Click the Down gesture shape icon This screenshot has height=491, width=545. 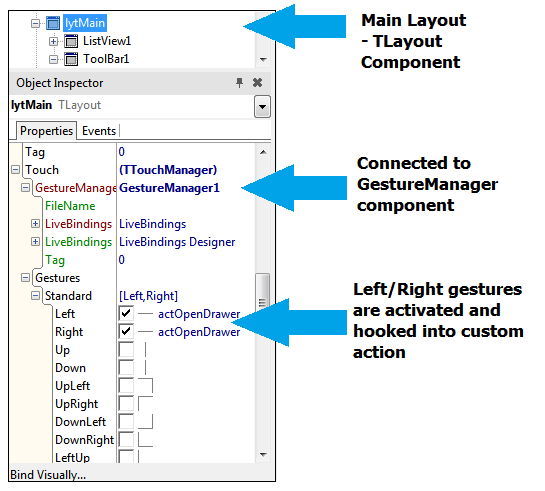tap(145, 368)
